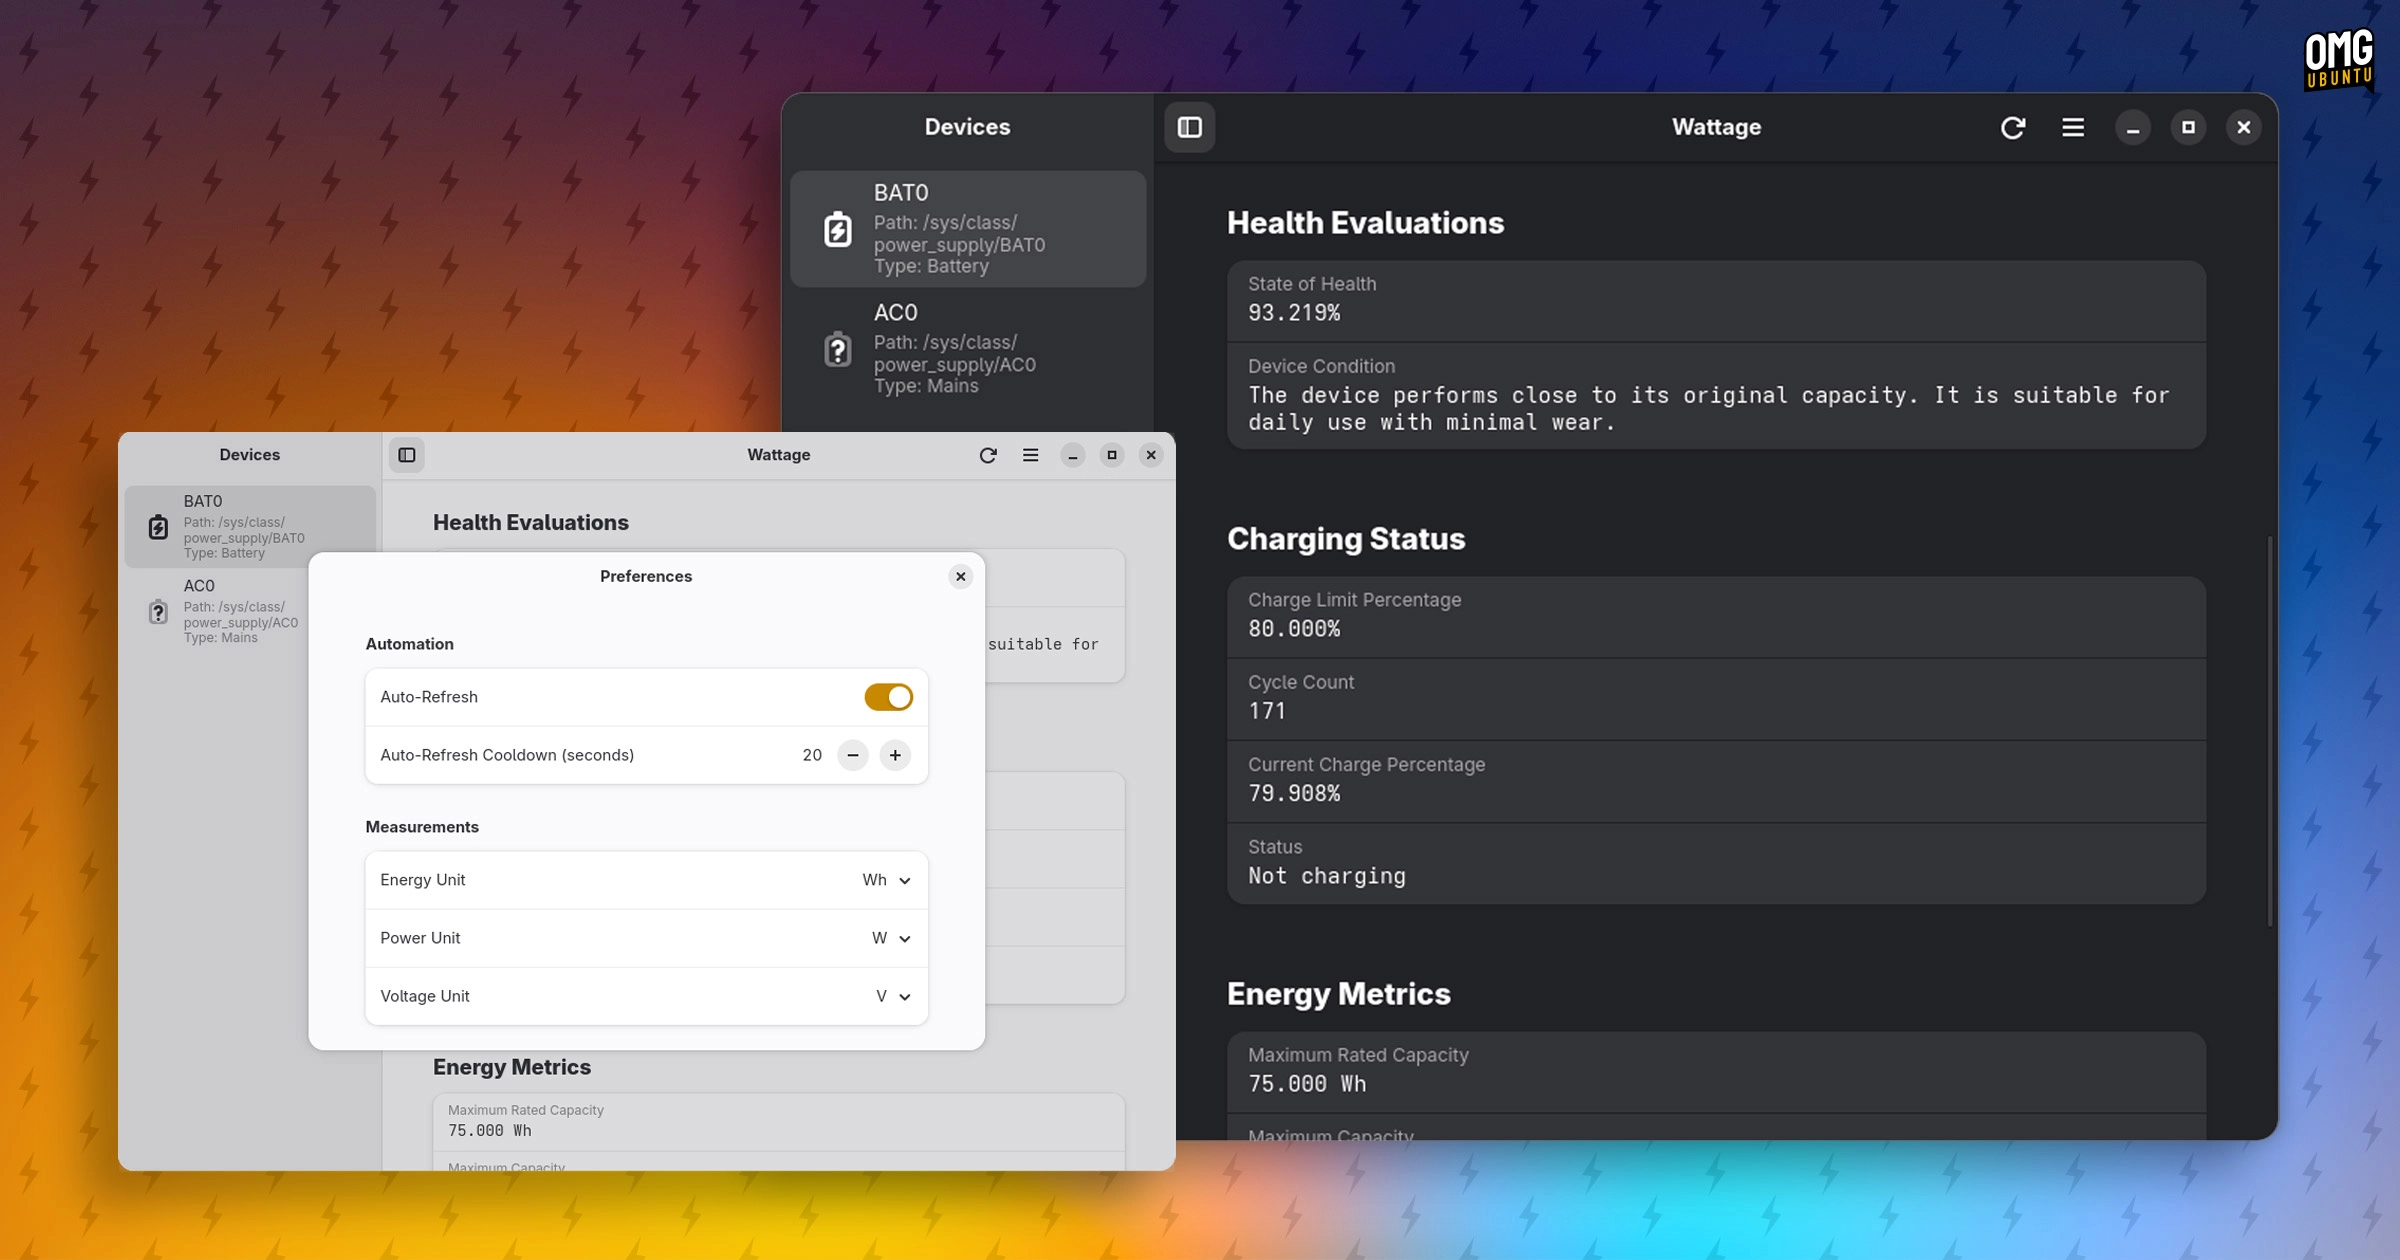The width and height of the screenshot is (2400, 1260).
Task: Decrease the Auto-Refresh Cooldown value
Action: 852,755
